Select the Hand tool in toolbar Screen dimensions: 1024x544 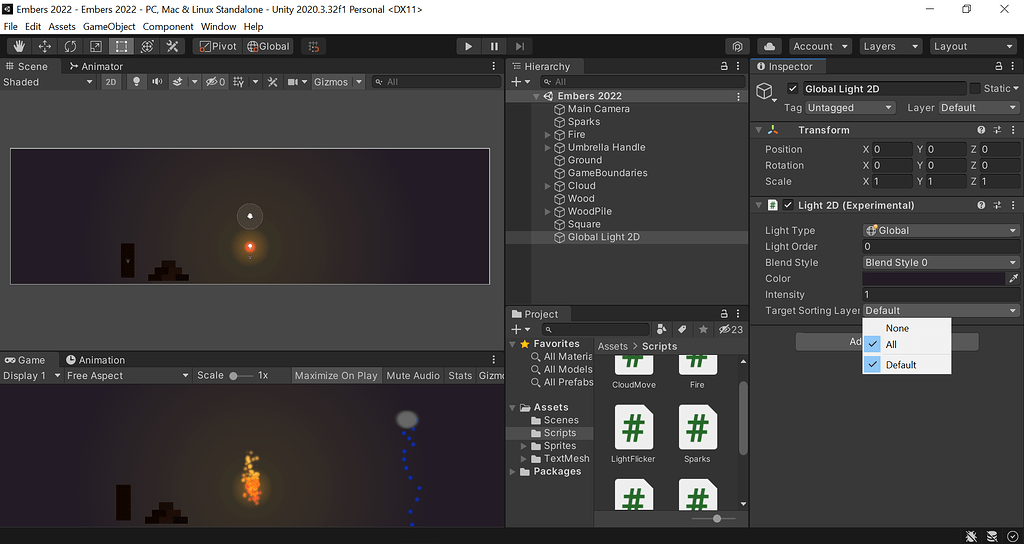(19, 46)
